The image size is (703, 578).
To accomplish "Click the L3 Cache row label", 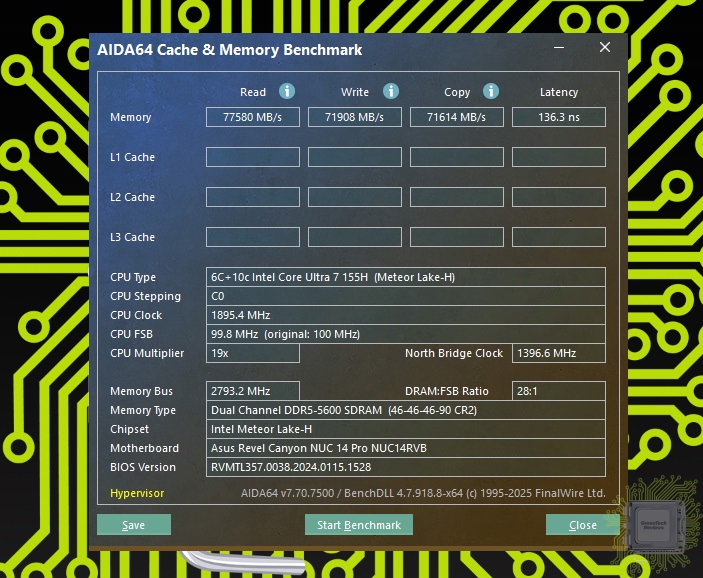I will pyautogui.click(x=132, y=237).
